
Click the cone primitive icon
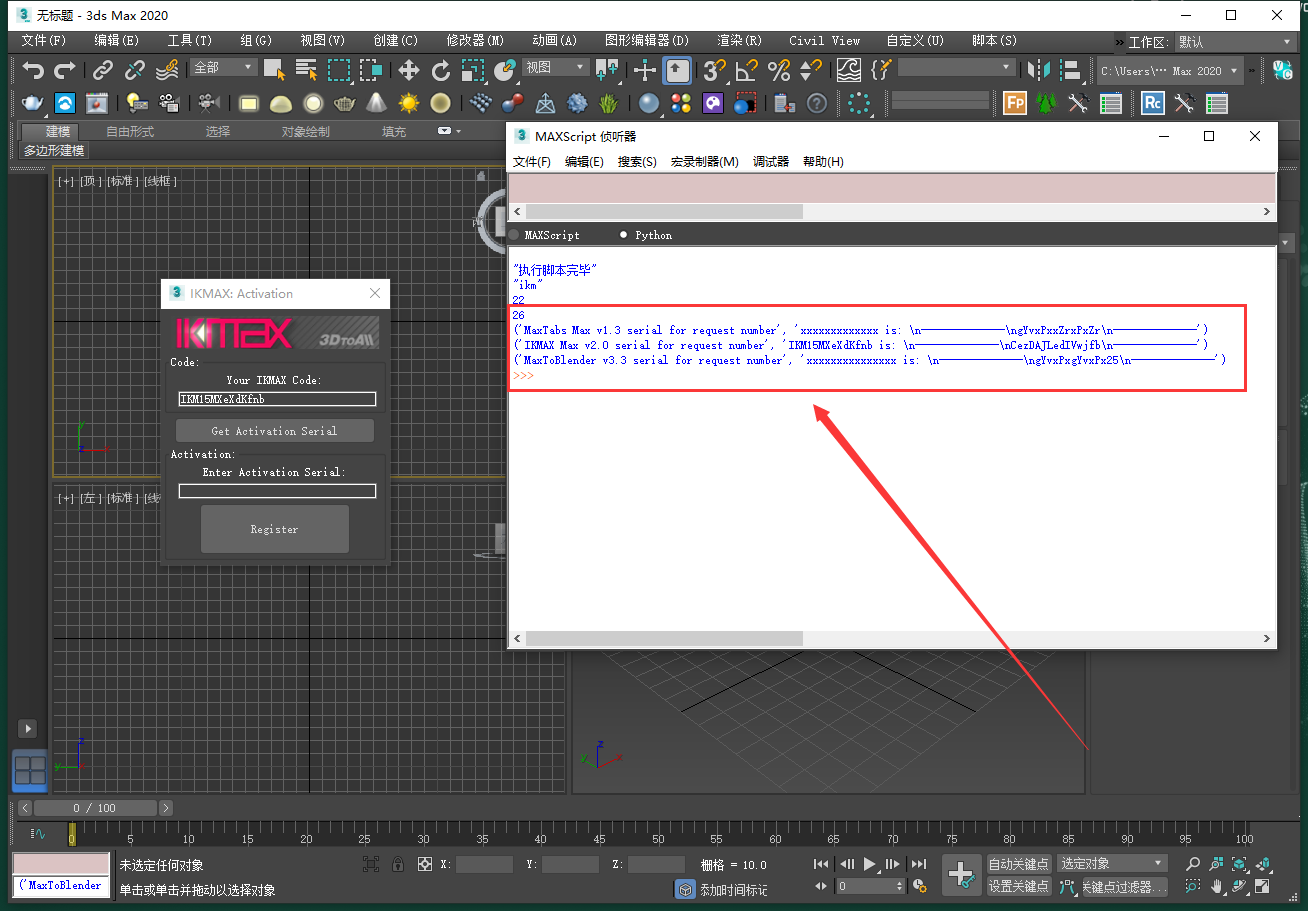[x=377, y=103]
